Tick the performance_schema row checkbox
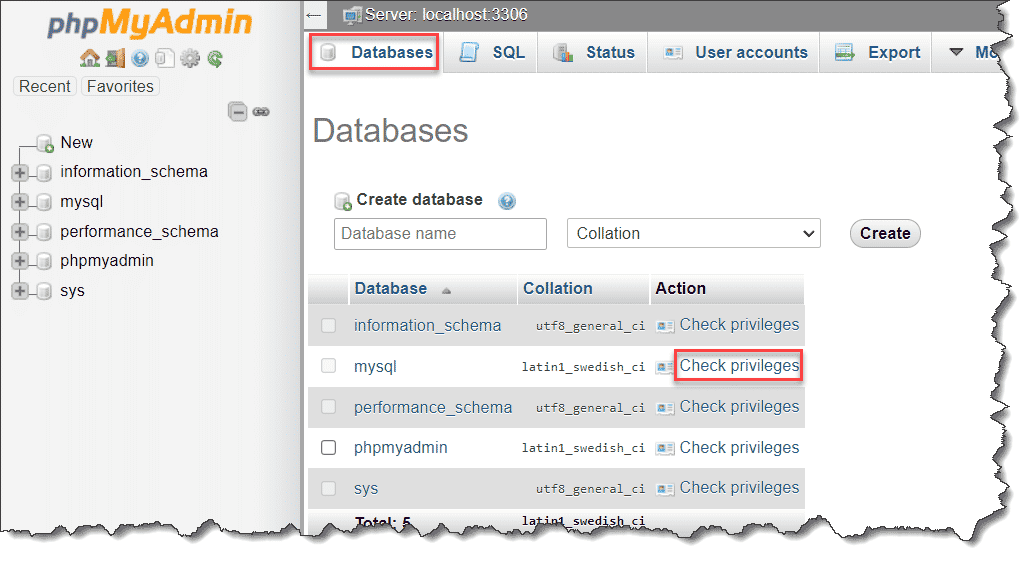 coord(328,407)
